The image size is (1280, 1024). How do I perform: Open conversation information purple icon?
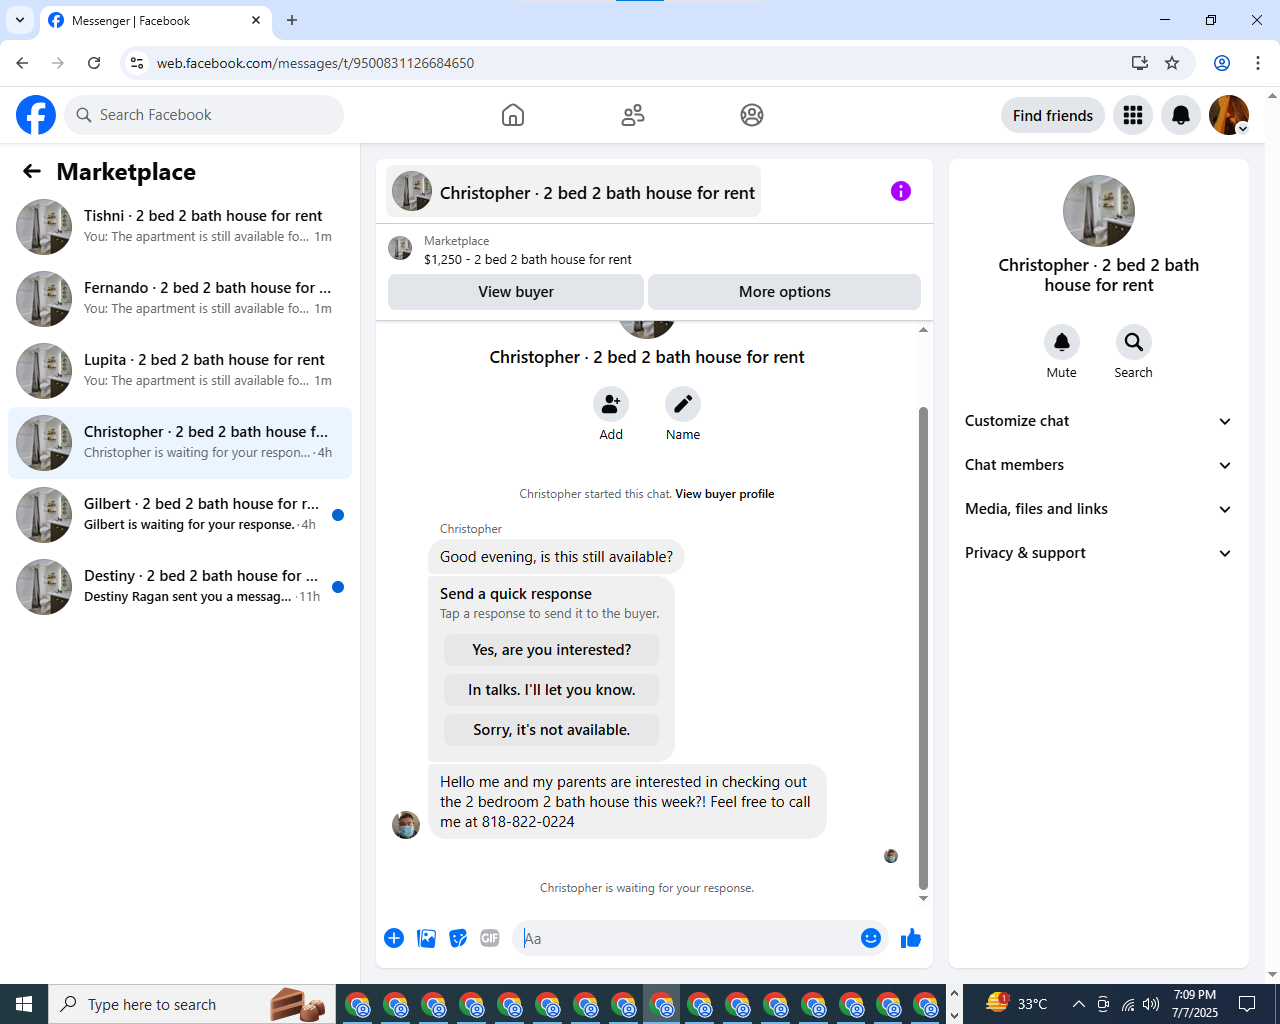(x=901, y=191)
